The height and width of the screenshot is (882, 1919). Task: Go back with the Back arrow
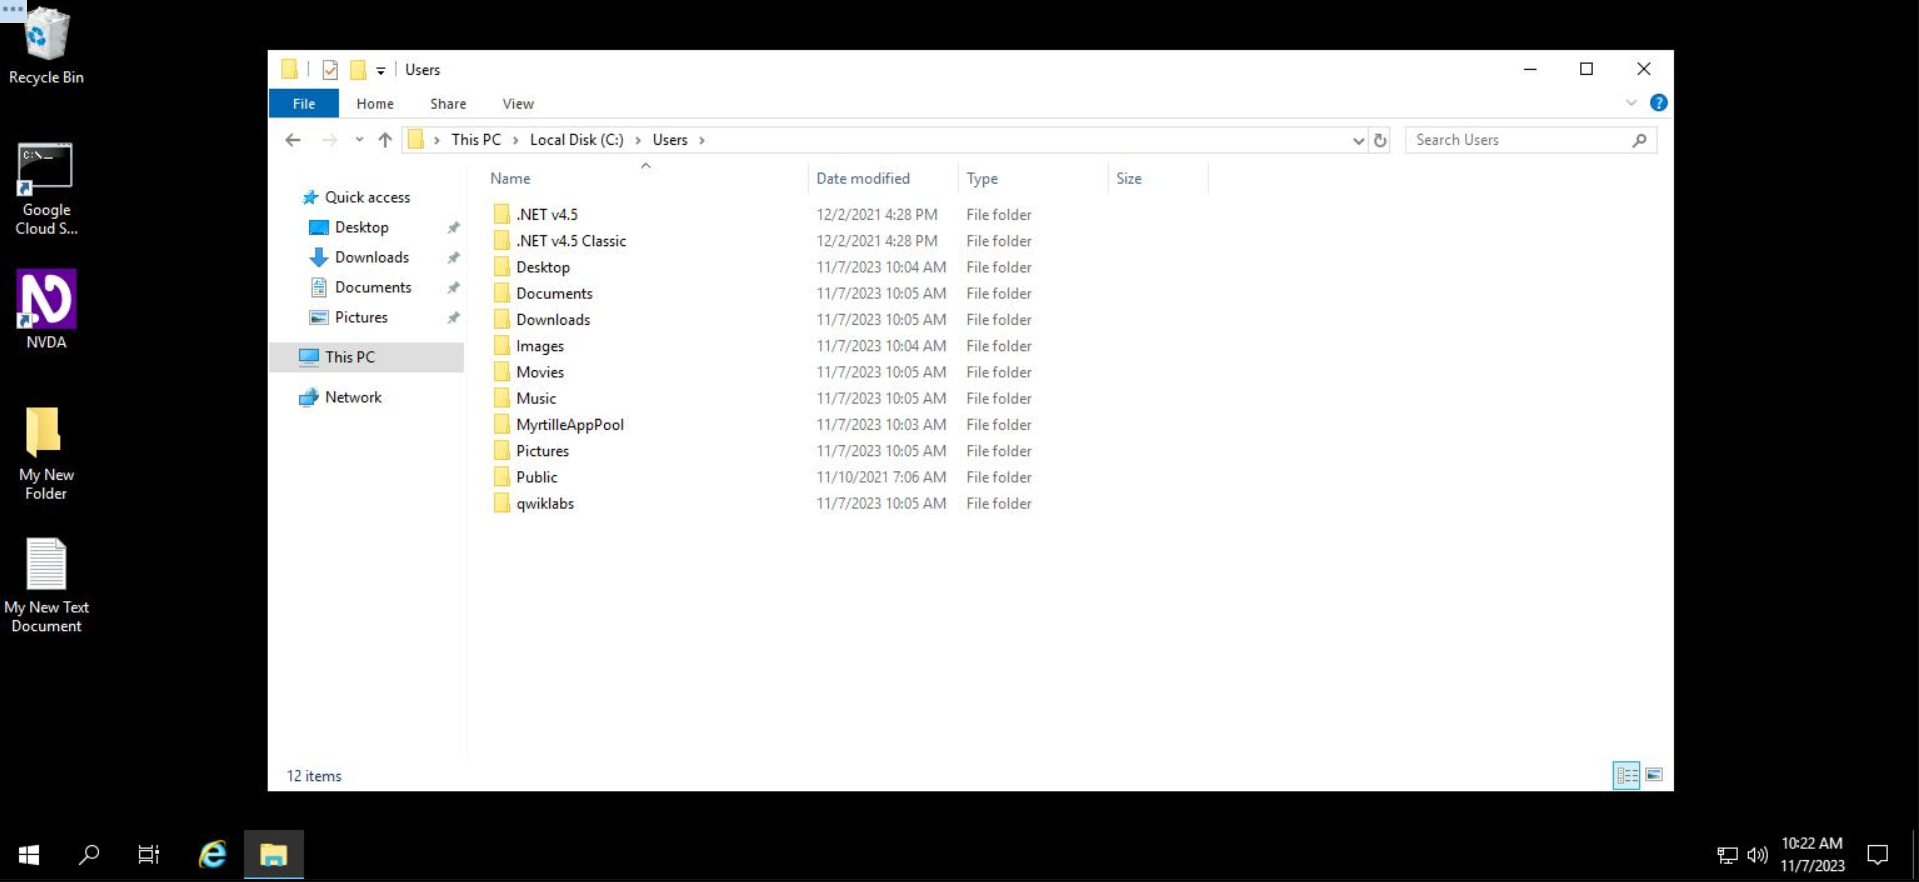pos(293,140)
